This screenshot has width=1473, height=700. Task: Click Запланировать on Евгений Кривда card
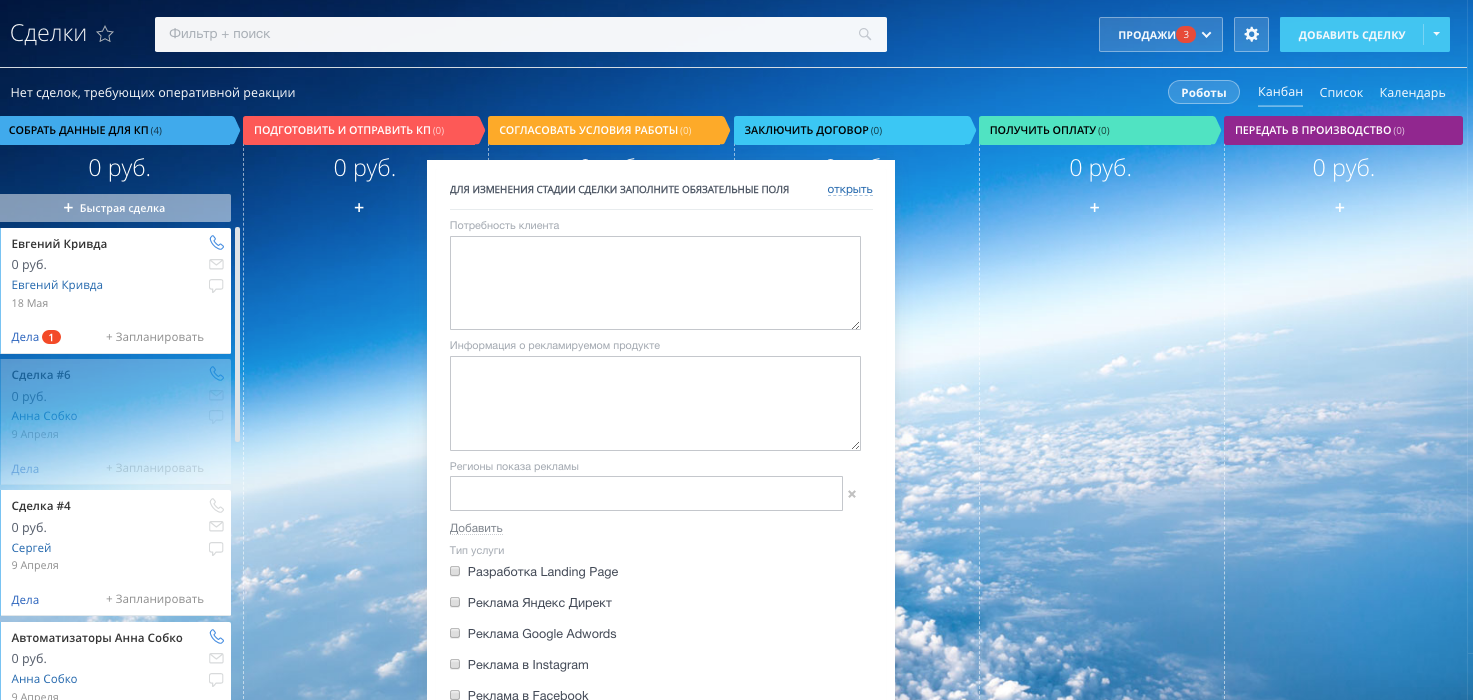155,337
